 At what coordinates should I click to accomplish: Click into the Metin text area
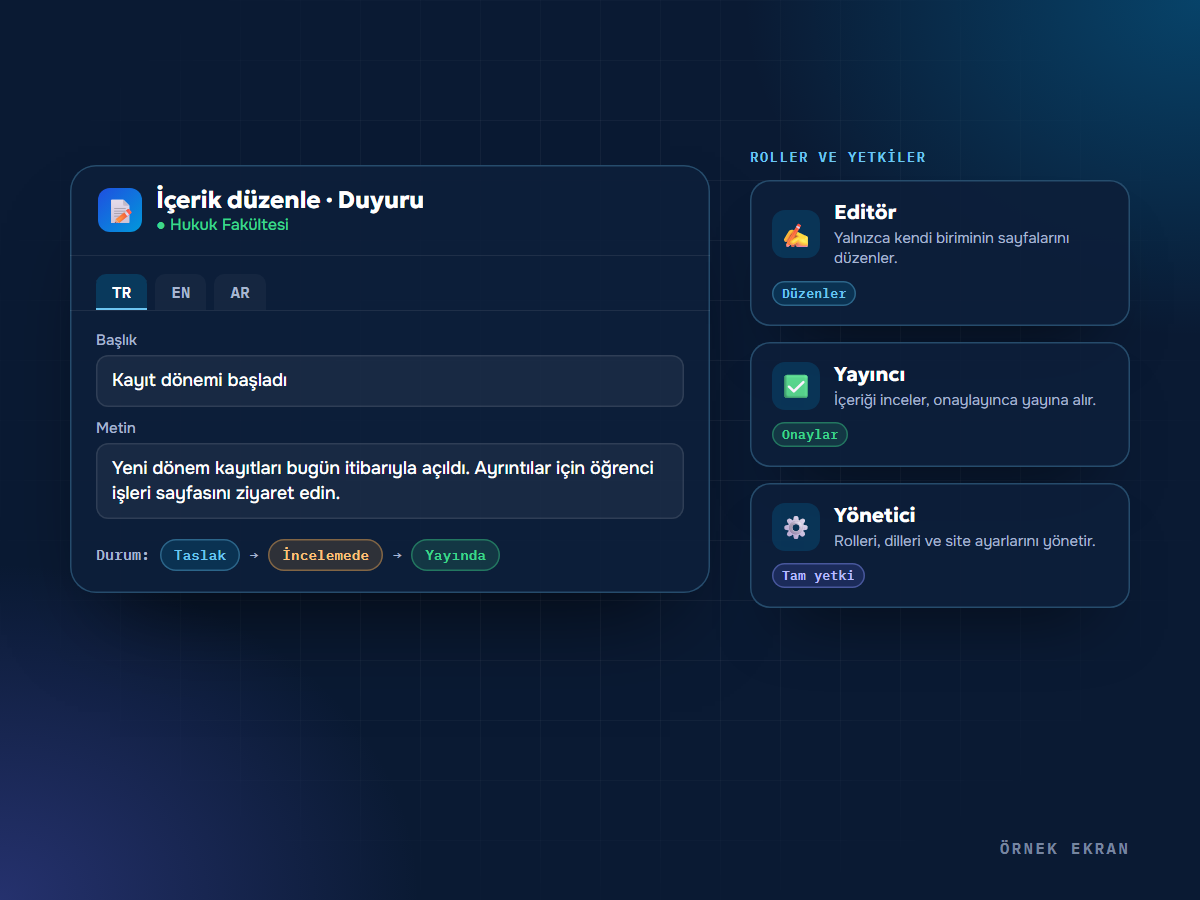tap(390, 481)
